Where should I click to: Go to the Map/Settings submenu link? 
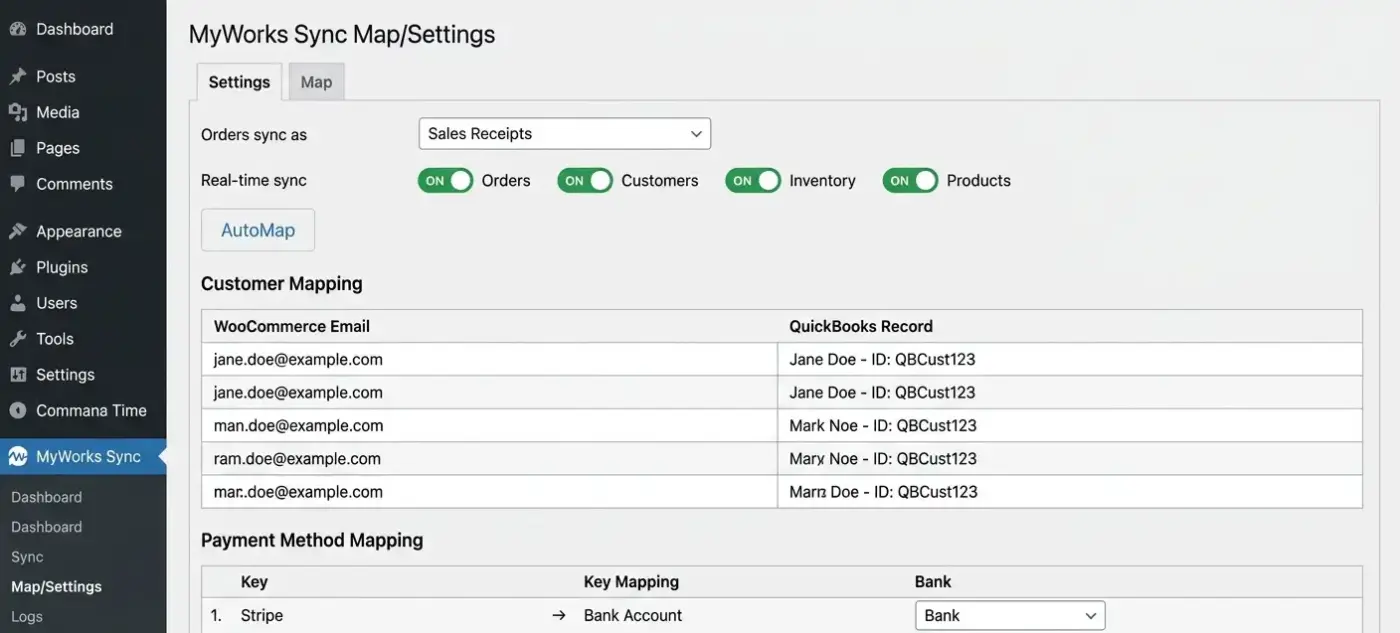coord(56,587)
